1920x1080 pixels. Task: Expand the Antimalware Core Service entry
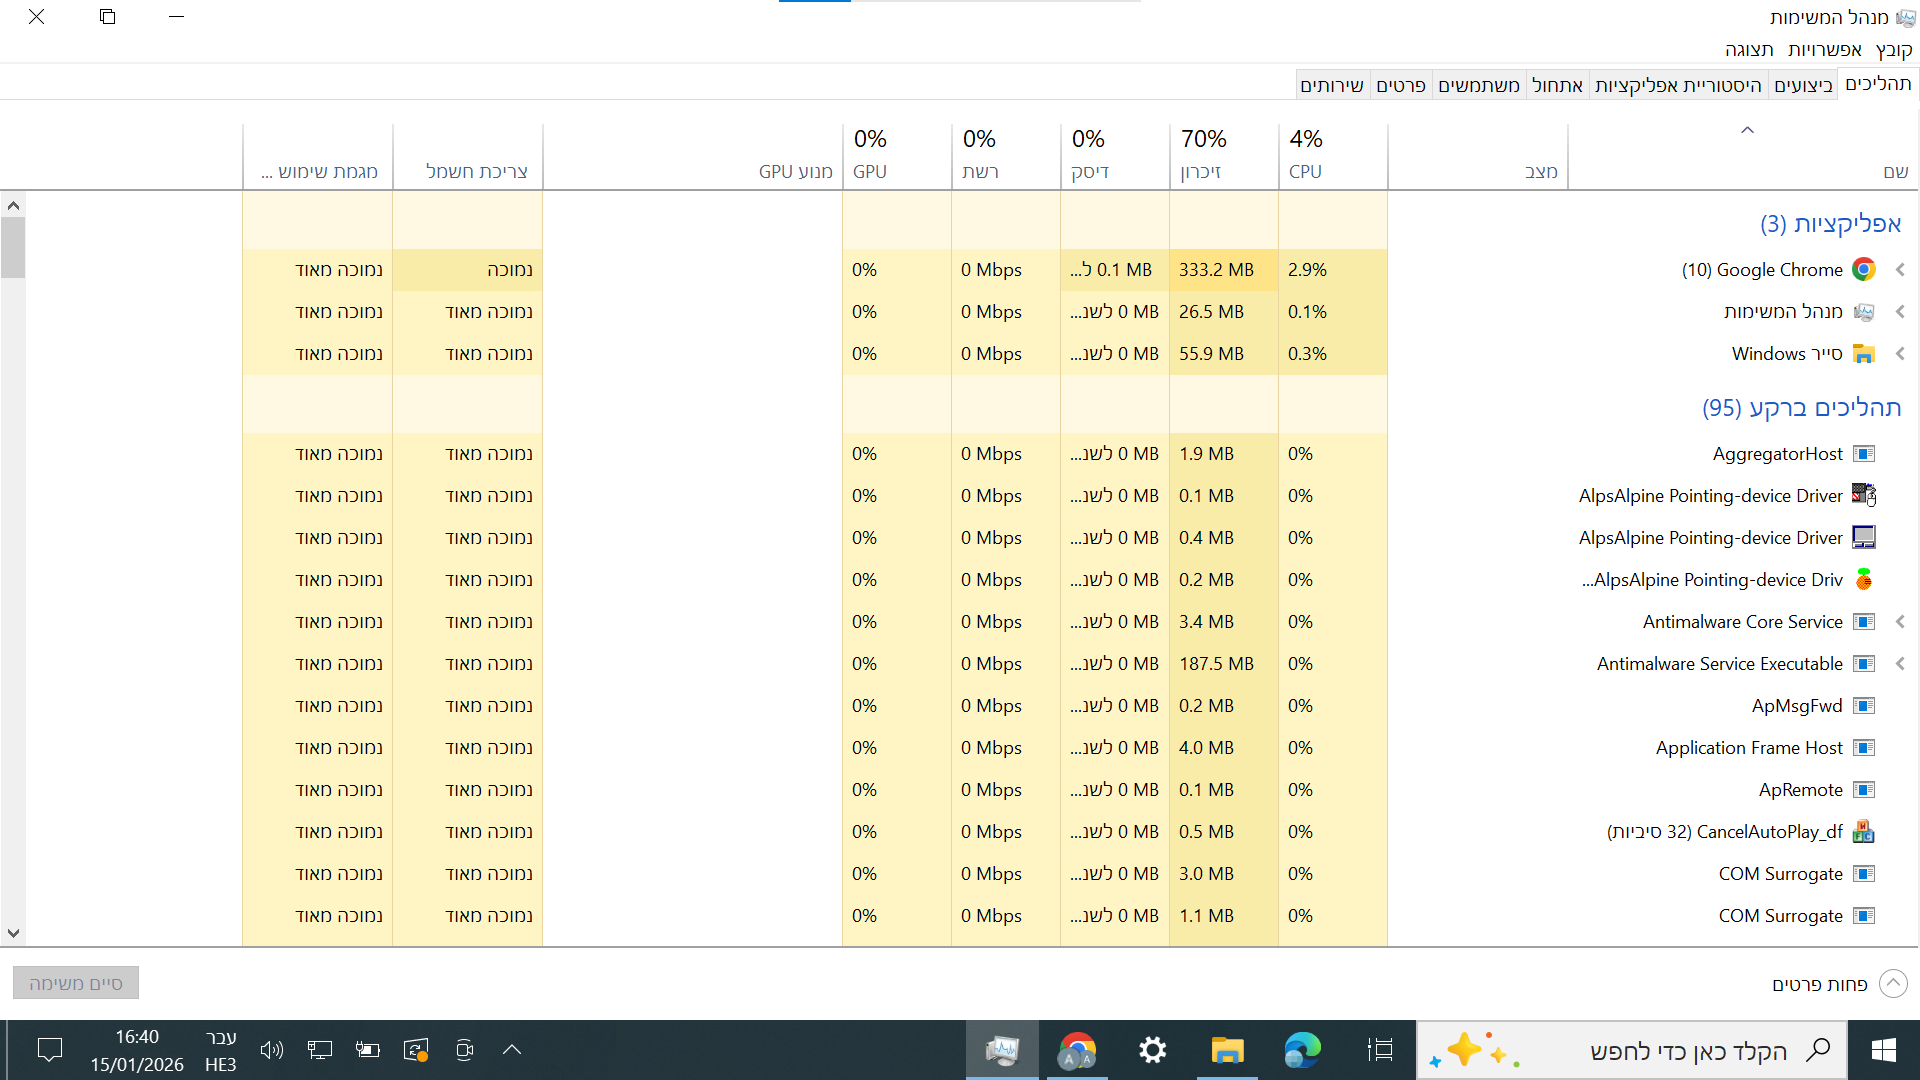click(1900, 622)
